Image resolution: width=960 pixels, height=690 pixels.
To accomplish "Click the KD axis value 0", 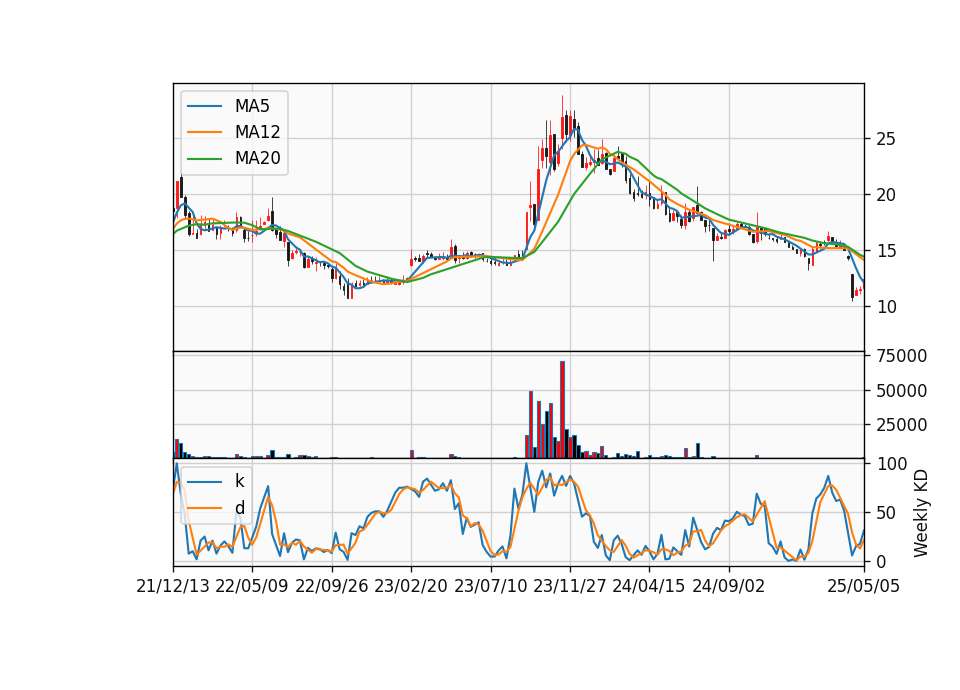I will point(882,561).
